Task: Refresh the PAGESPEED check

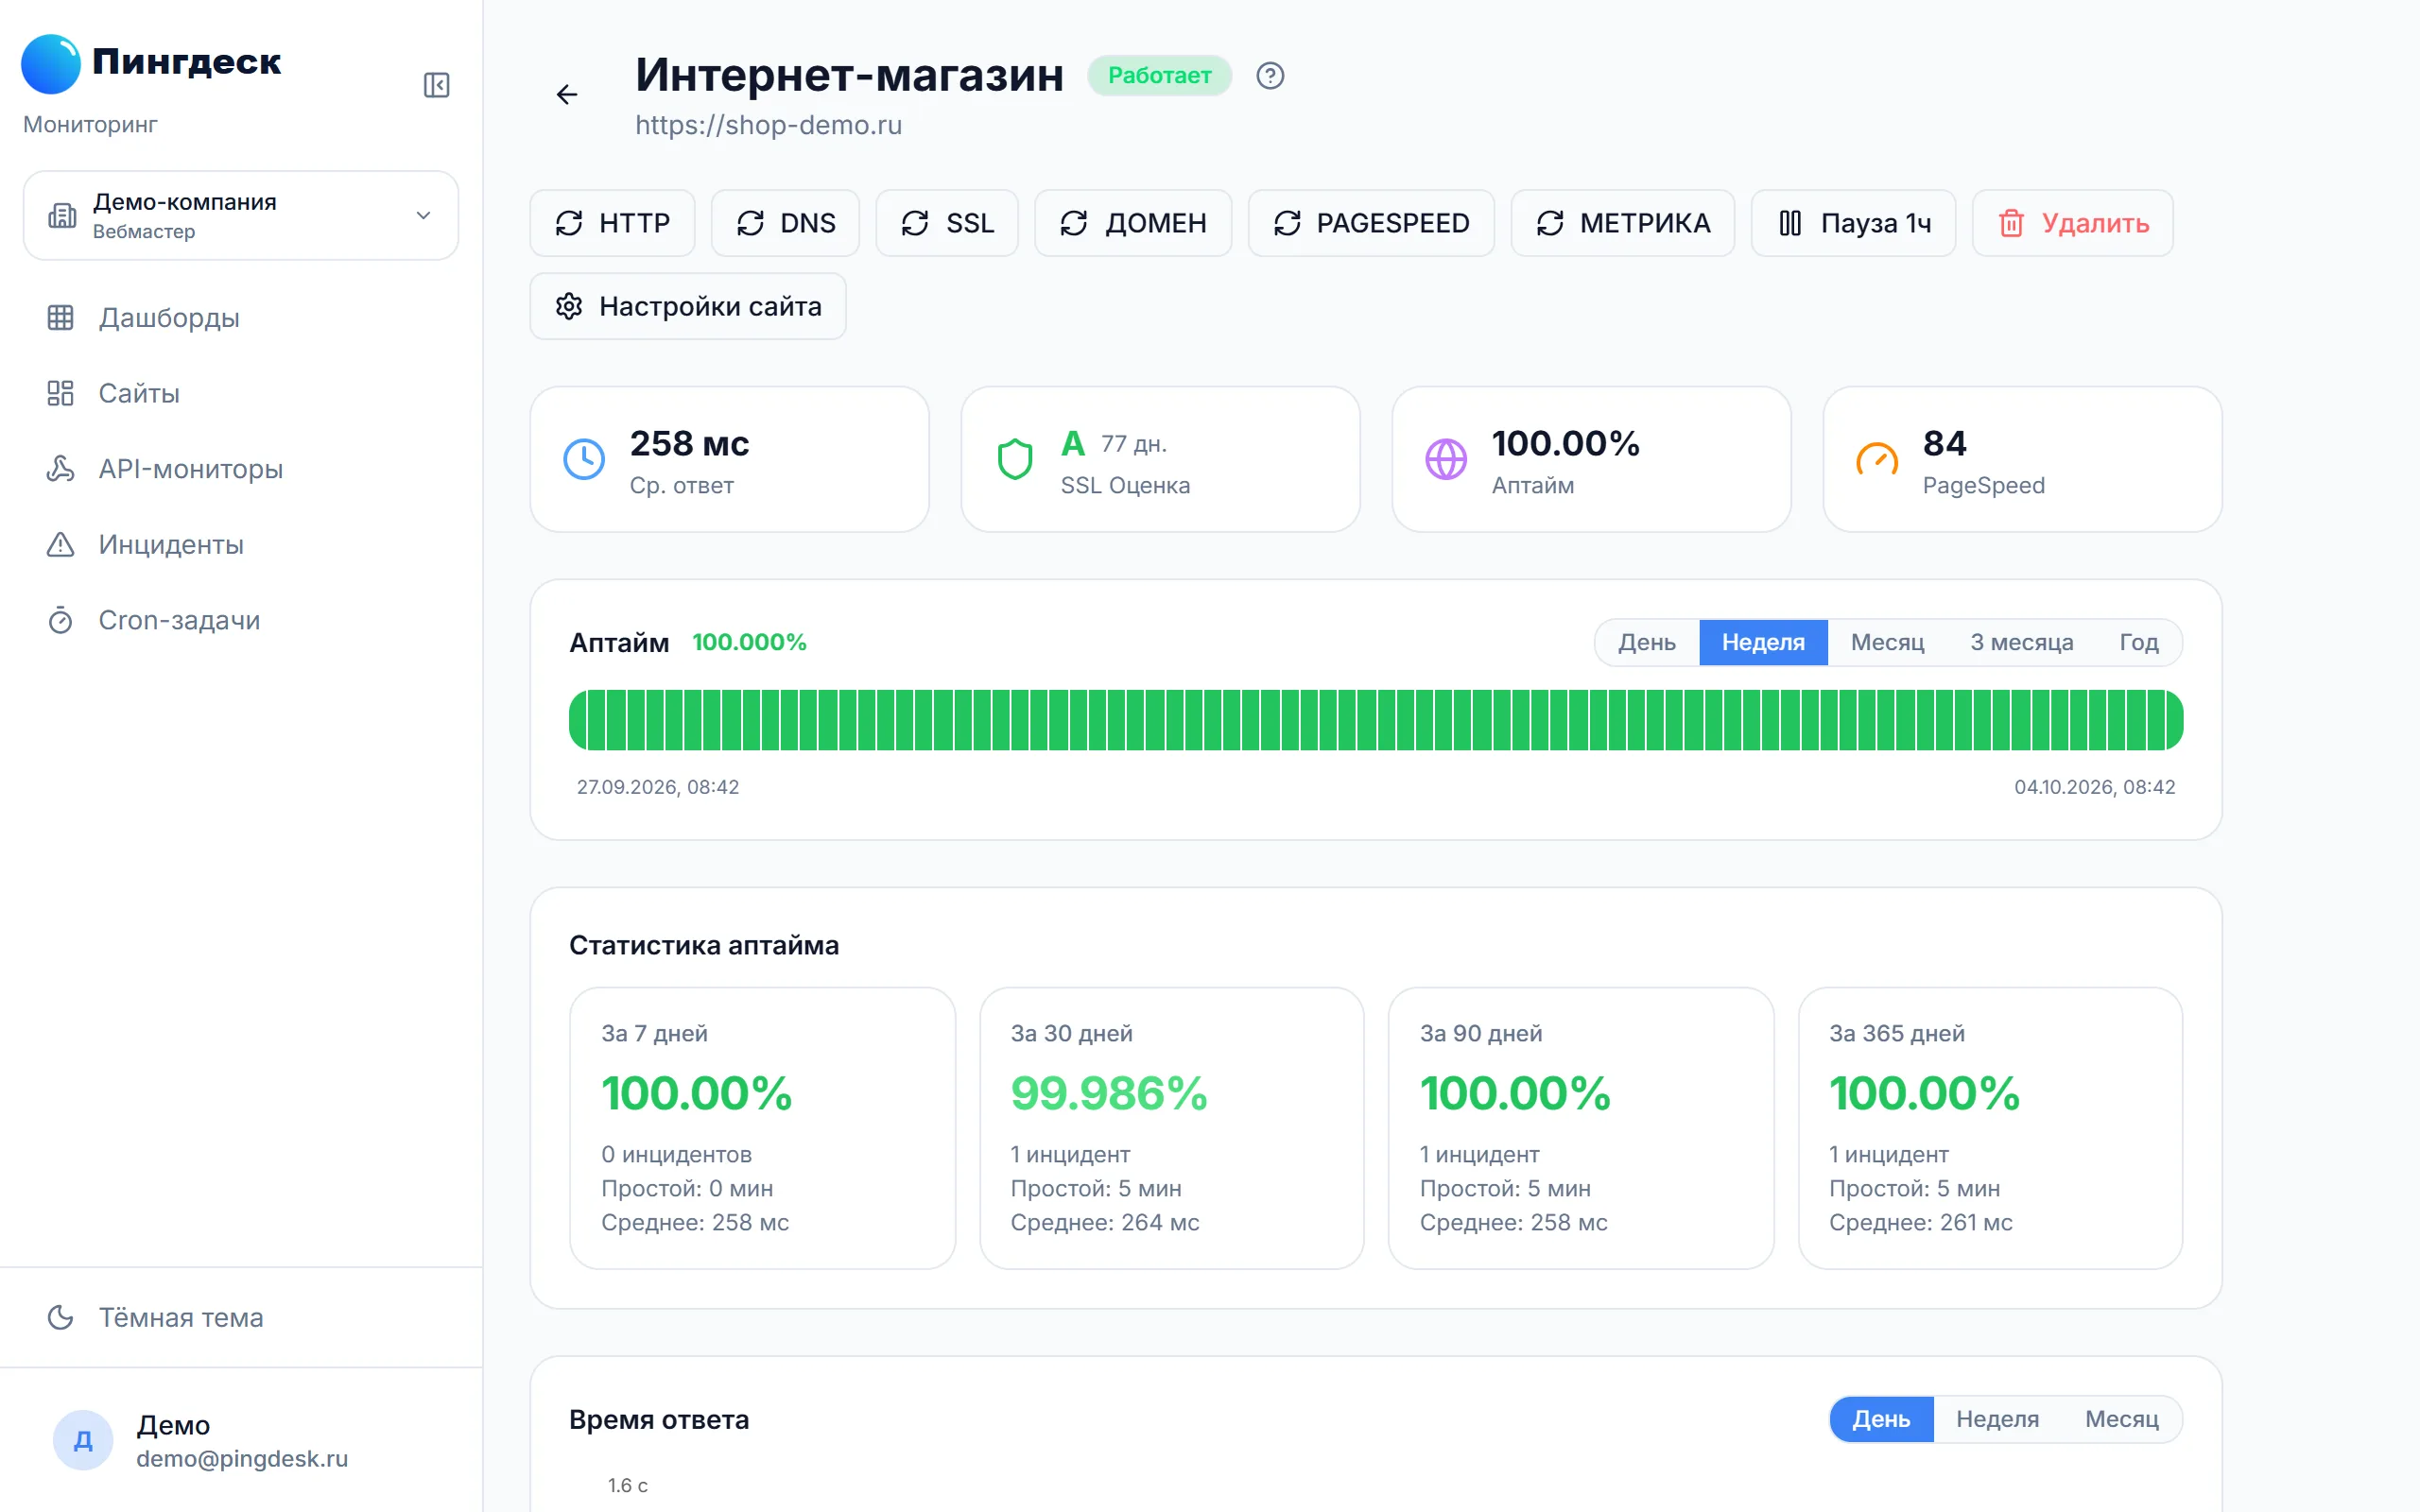Action: (x=1371, y=223)
